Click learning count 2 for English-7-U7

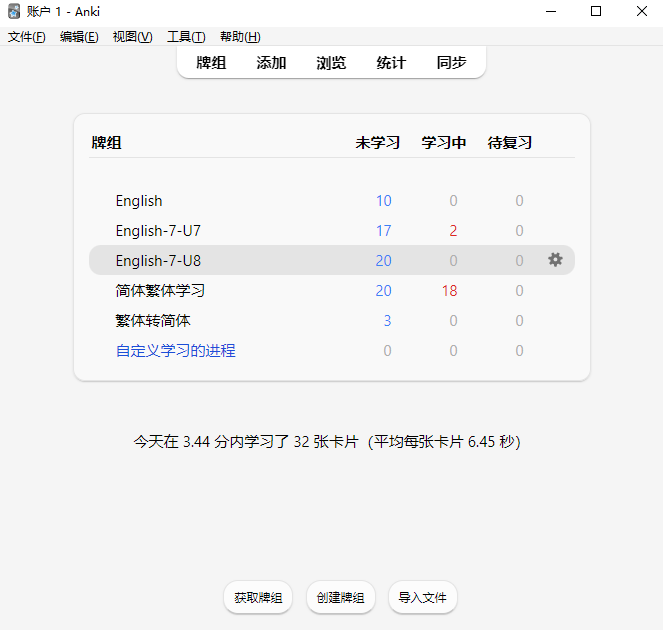(453, 230)
